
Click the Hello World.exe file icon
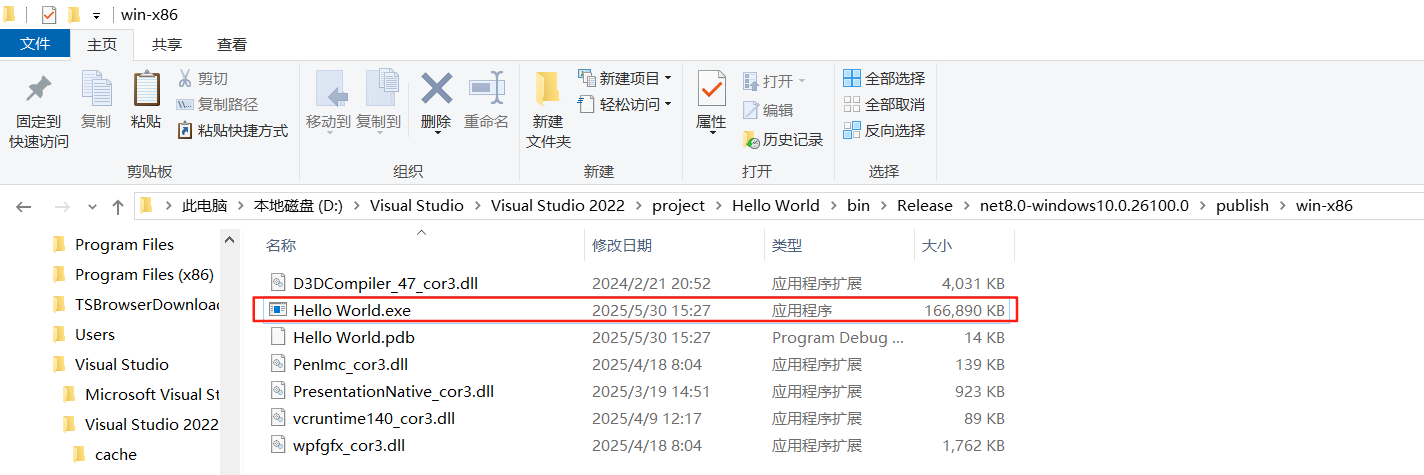[279, 310]
